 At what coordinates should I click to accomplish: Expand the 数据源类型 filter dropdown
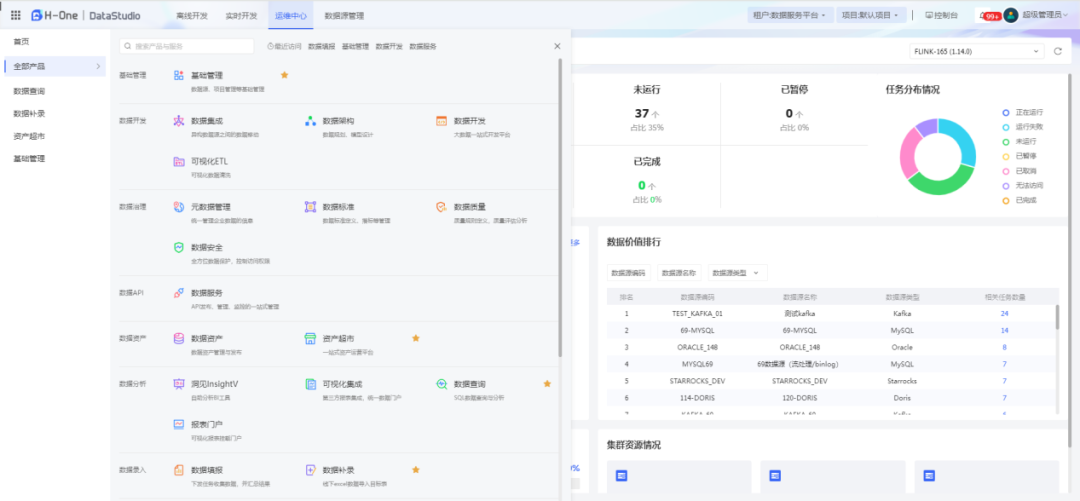736,272
